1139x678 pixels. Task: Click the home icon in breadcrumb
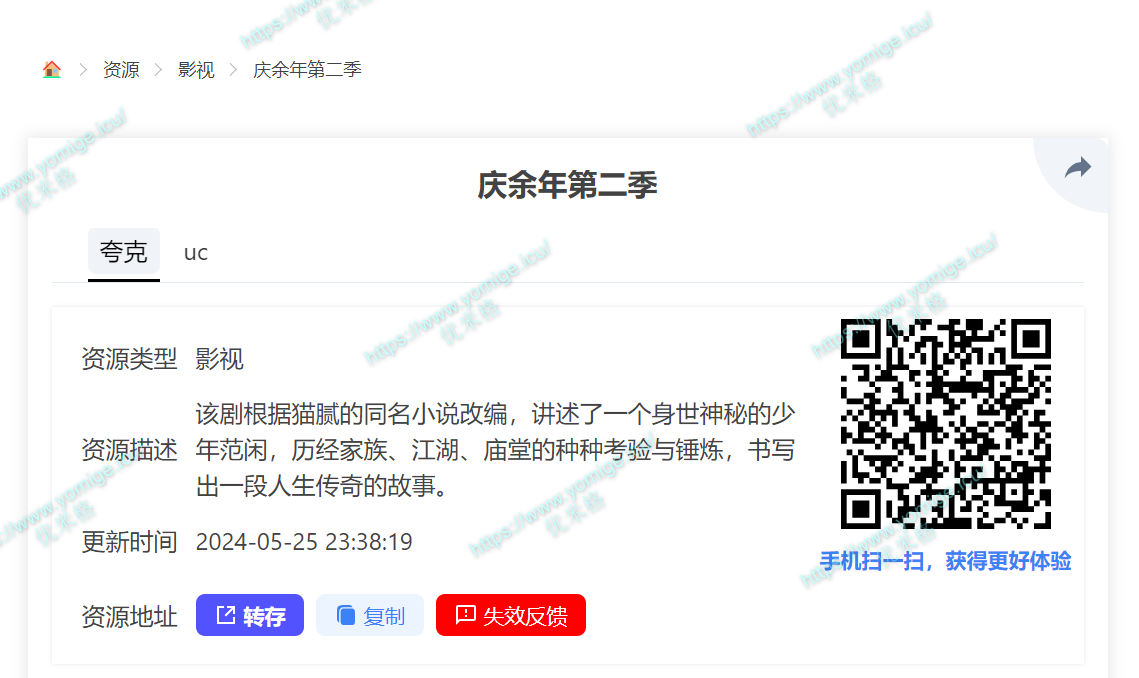pyautogui.click(x=52, y=70)
